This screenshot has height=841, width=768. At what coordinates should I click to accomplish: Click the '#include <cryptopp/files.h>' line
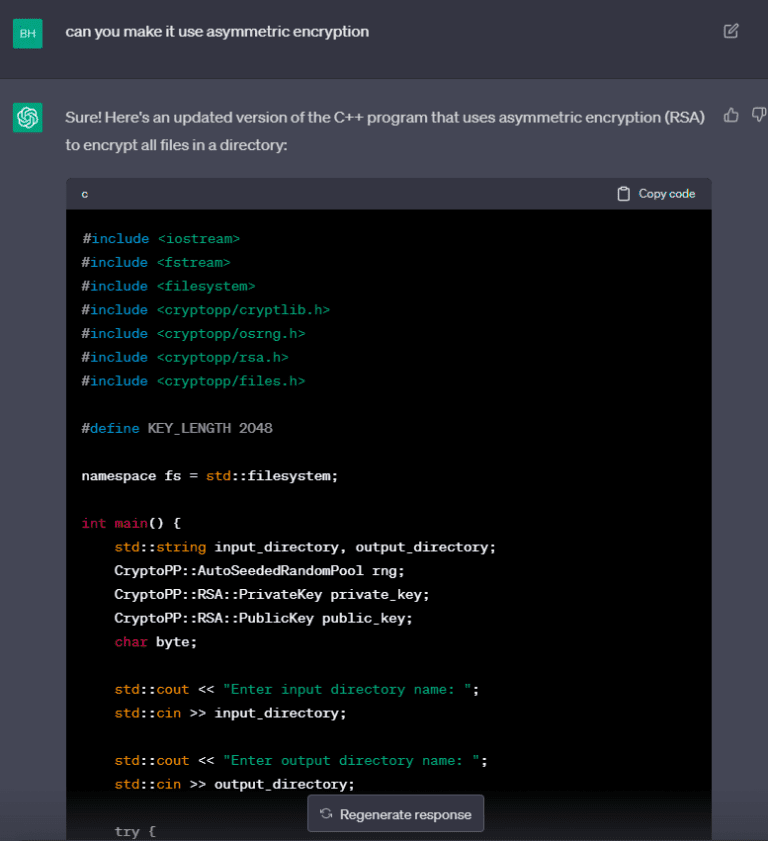tap(194, 381)
